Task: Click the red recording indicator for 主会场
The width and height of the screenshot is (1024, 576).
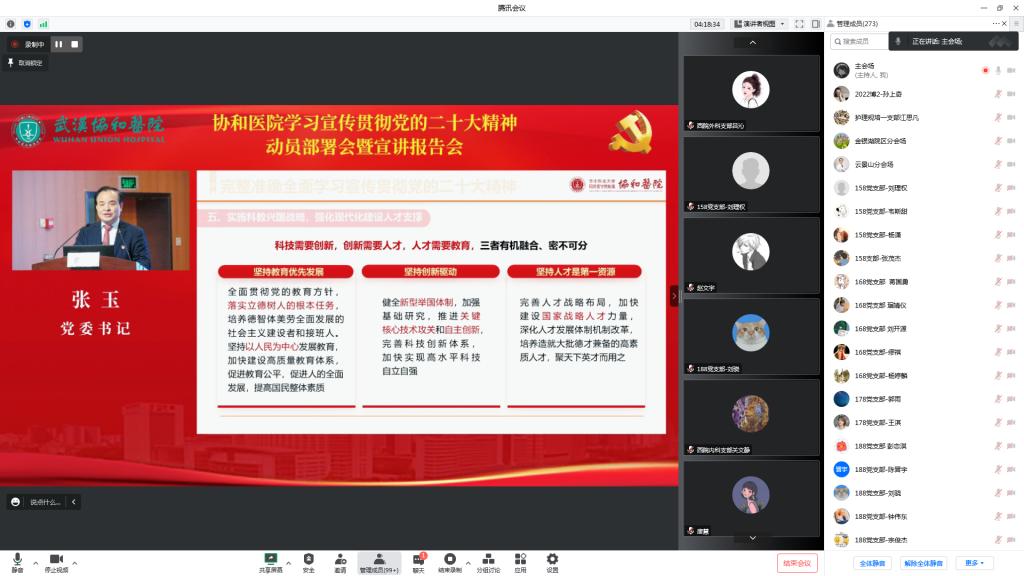Action: (x=985, y=71)
